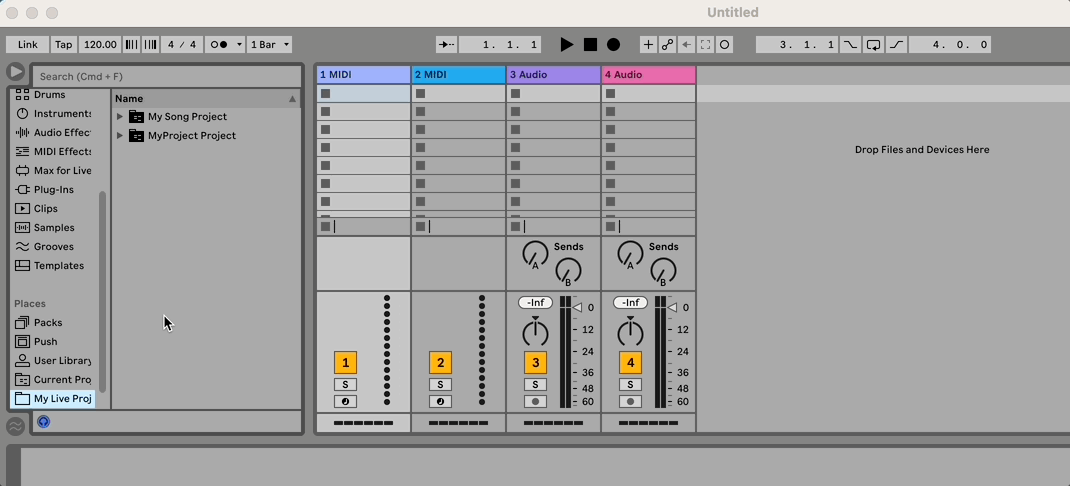Solo track 3 with its S button

tap(535, 385)
